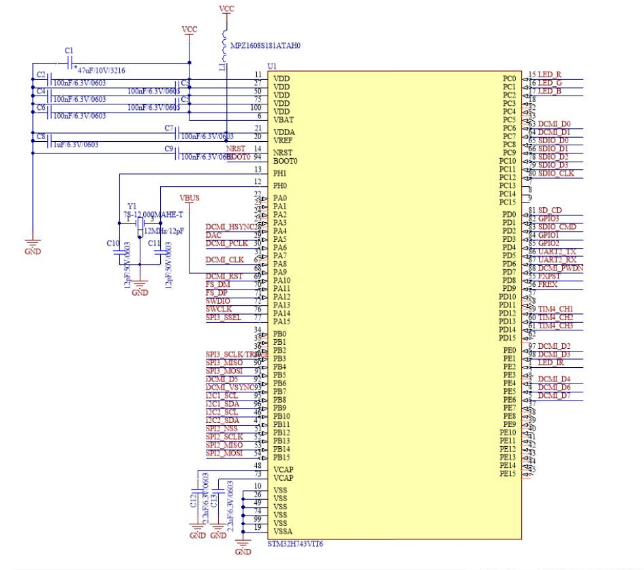This screenshot has width=644, height=570.
Task: Click the DCMI_VSYNC net label
Action: 230,387
